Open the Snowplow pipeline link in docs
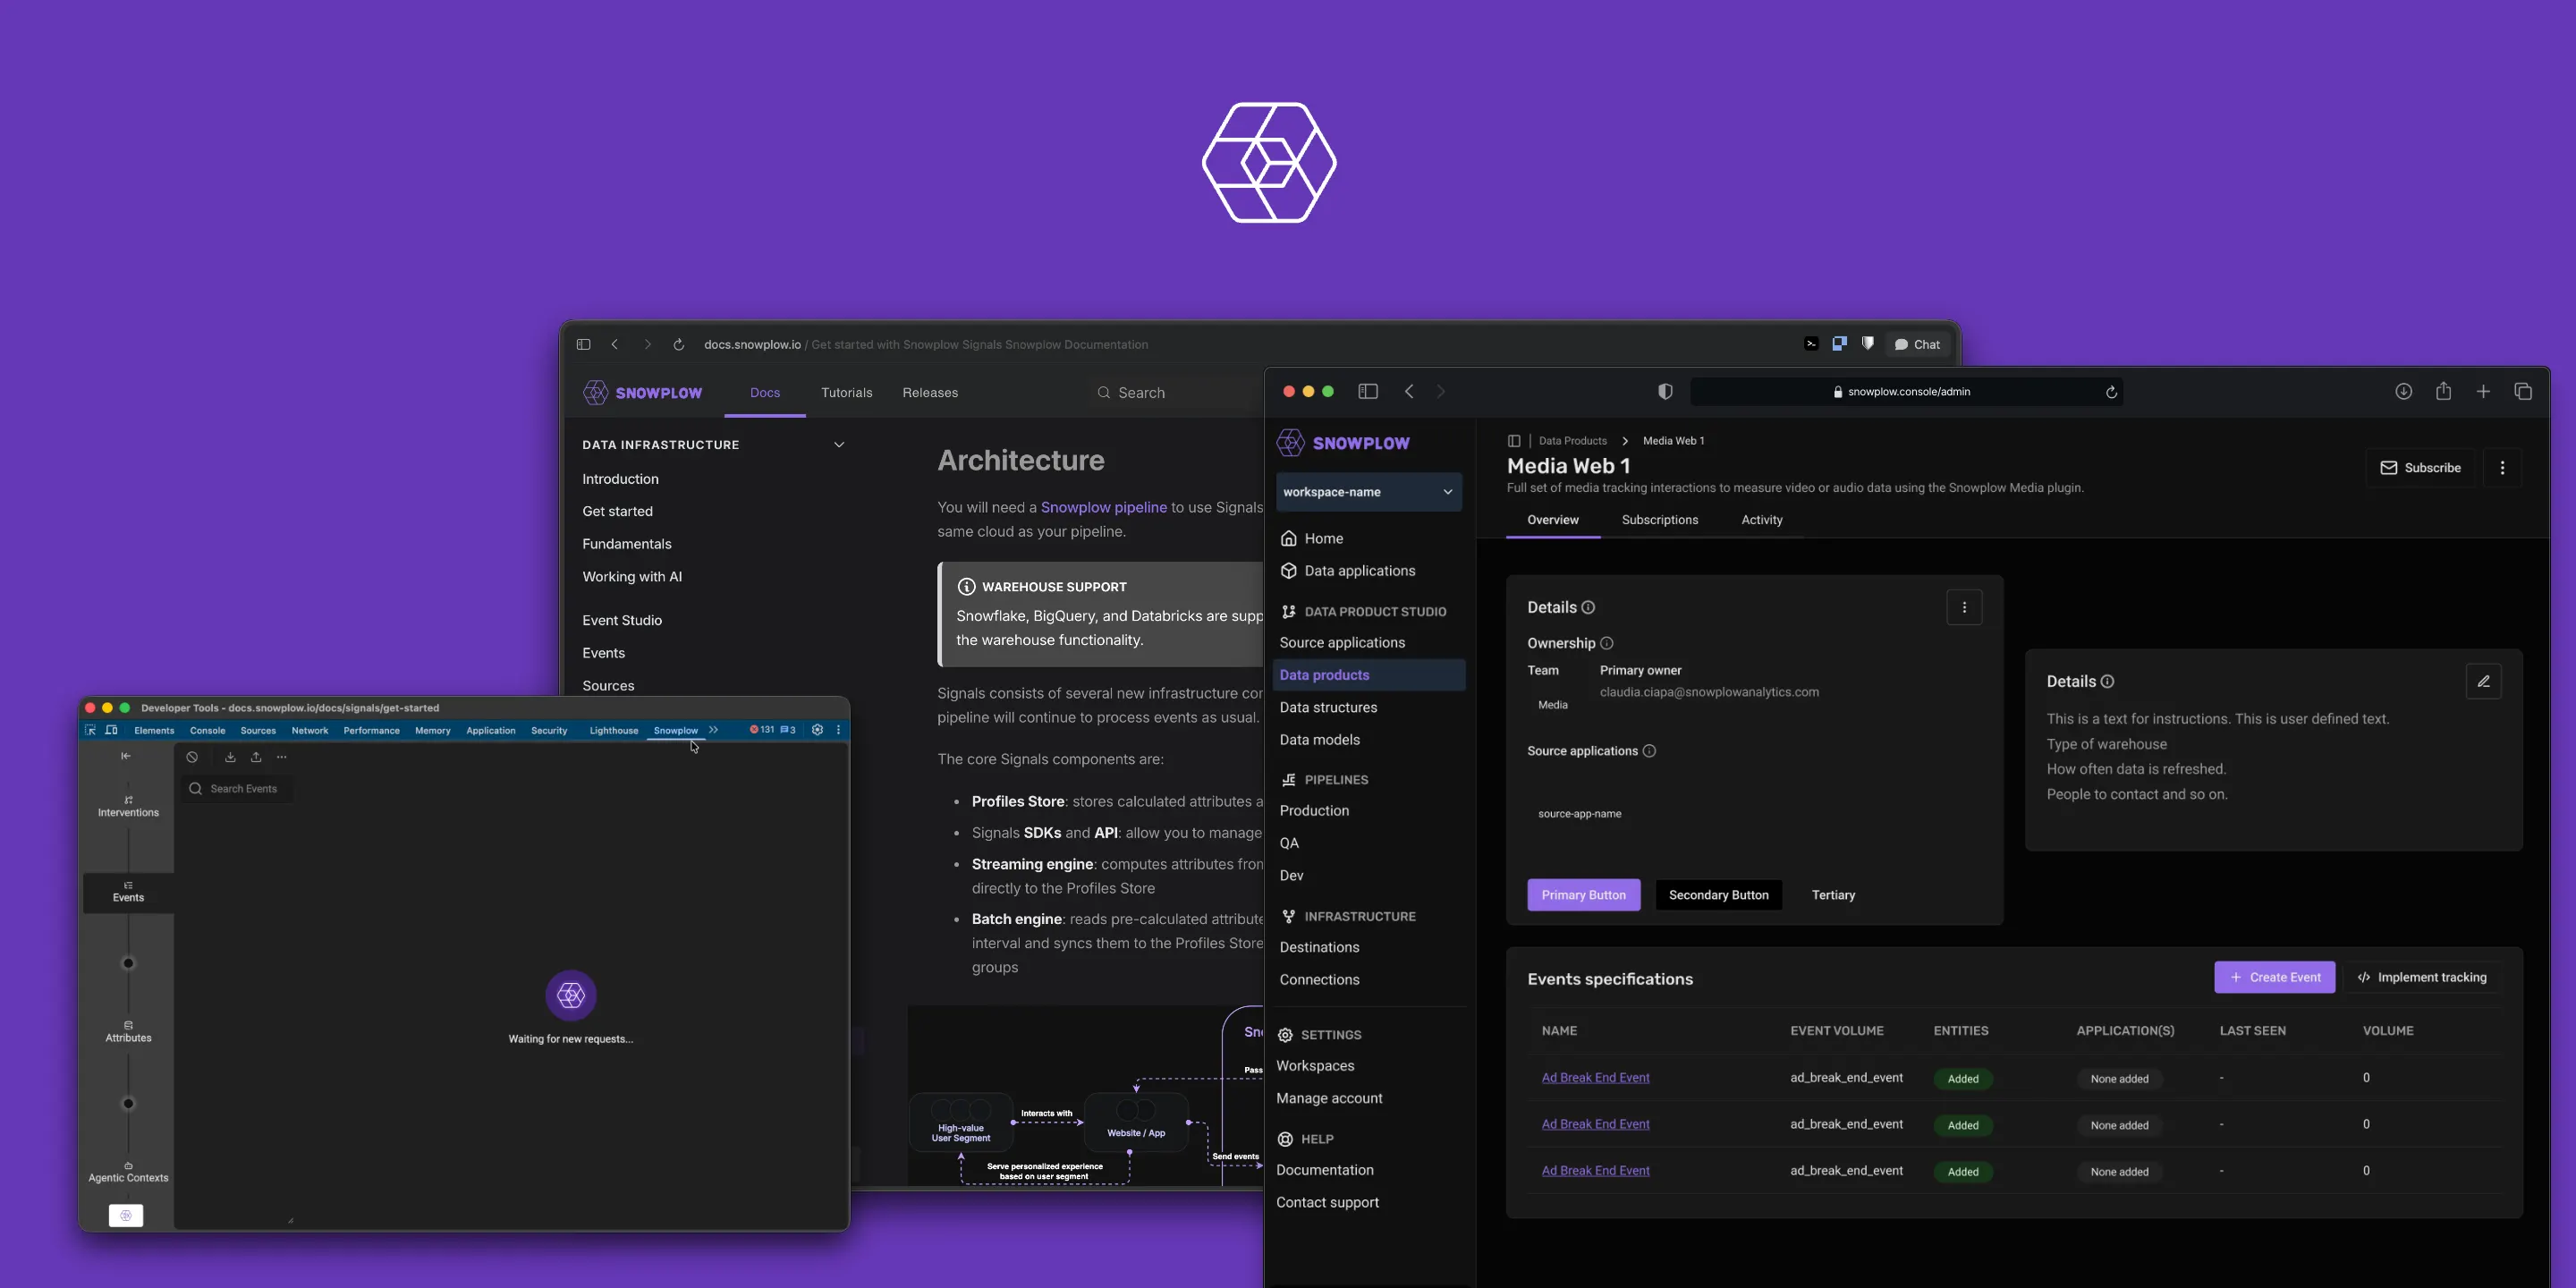This screenshot has width=2576, height=1288. click(1104, 508)
